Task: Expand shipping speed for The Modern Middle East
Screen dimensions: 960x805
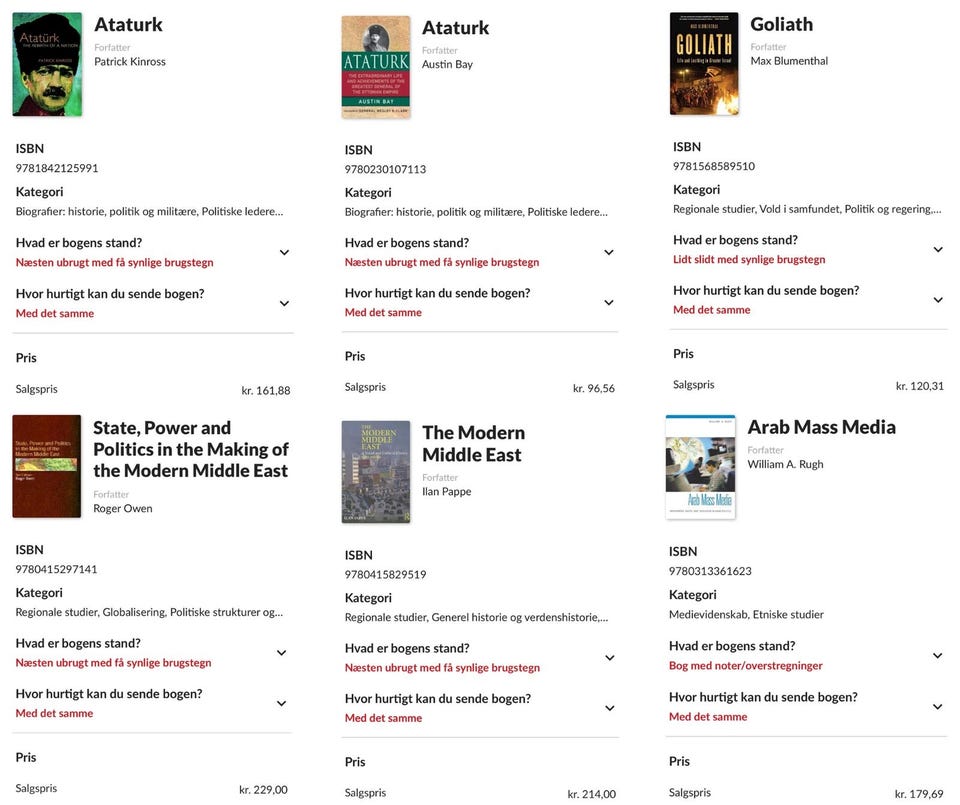Action: 610,708
